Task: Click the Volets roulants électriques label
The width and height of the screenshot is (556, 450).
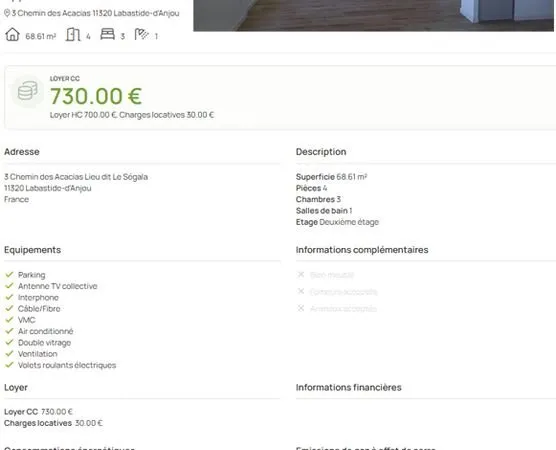Action: (67, 365)
